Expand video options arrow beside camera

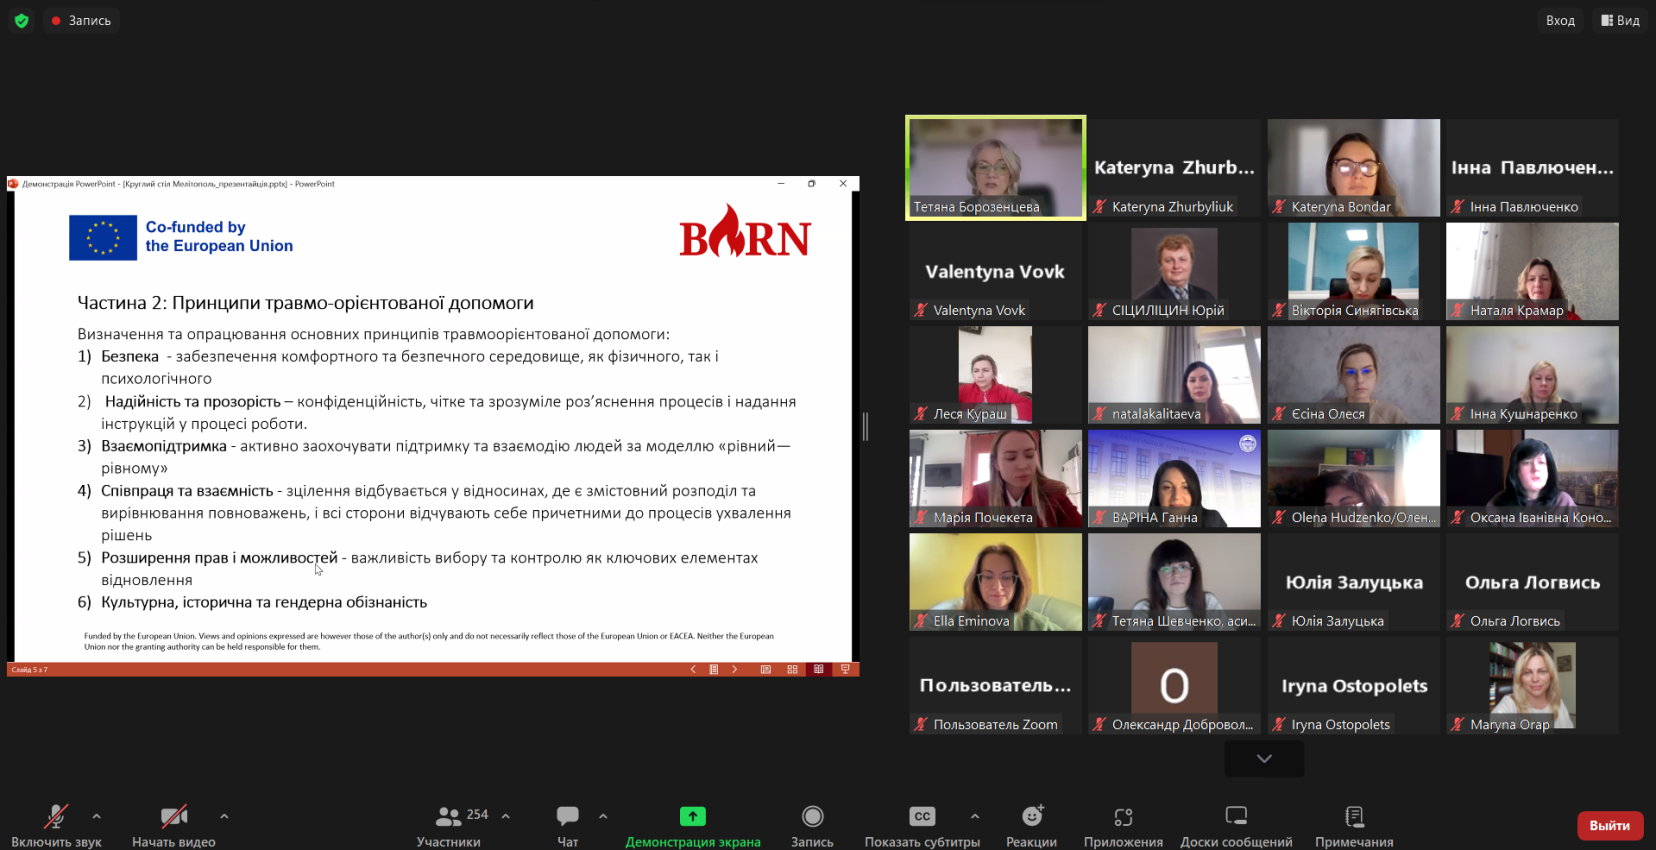coord(224,816)
